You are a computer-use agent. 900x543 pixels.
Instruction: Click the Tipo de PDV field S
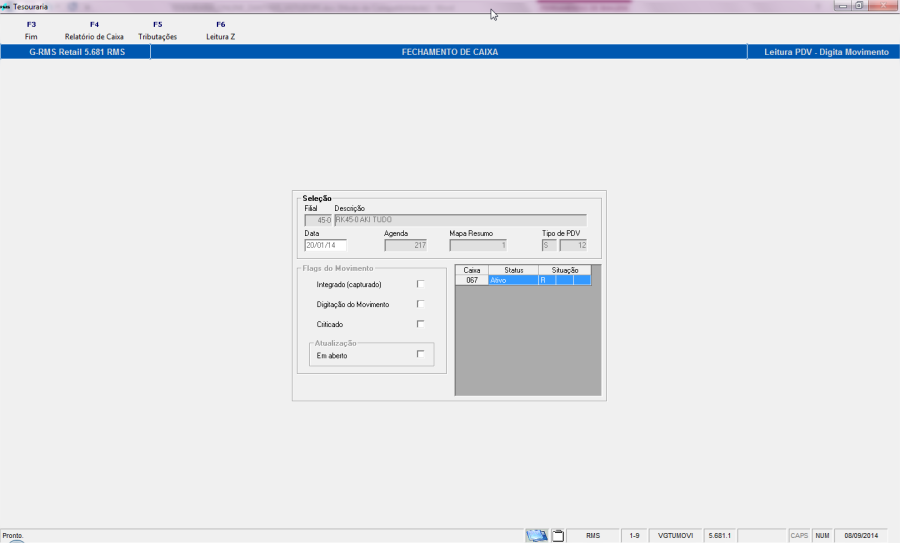point(549,245)
